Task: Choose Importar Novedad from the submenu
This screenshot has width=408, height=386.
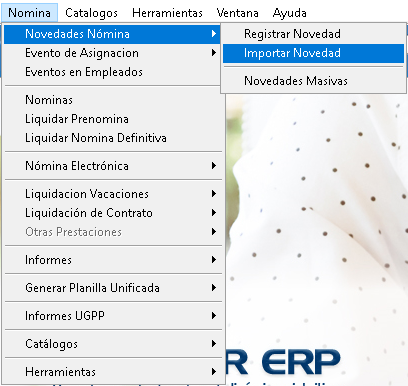Action: [x=313, y=53]
